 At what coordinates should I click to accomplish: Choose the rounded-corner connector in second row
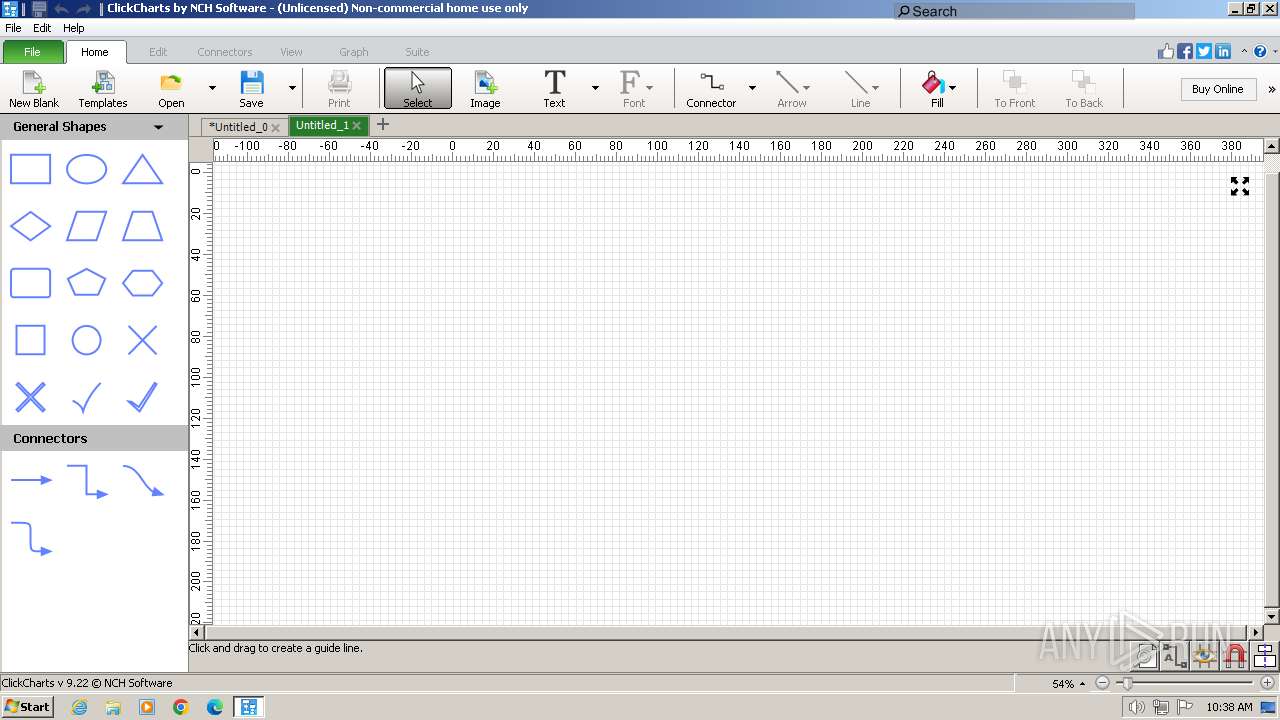point(31,538)
